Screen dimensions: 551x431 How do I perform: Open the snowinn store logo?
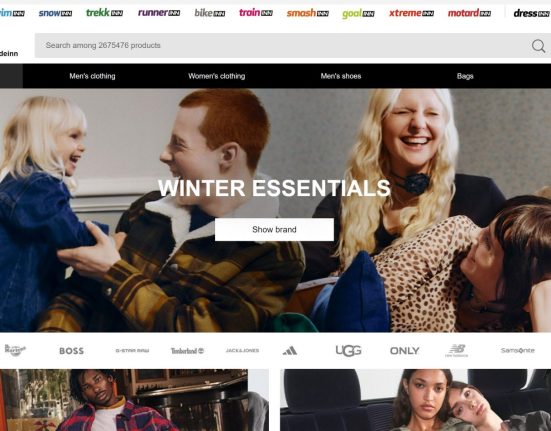(55, 13)
